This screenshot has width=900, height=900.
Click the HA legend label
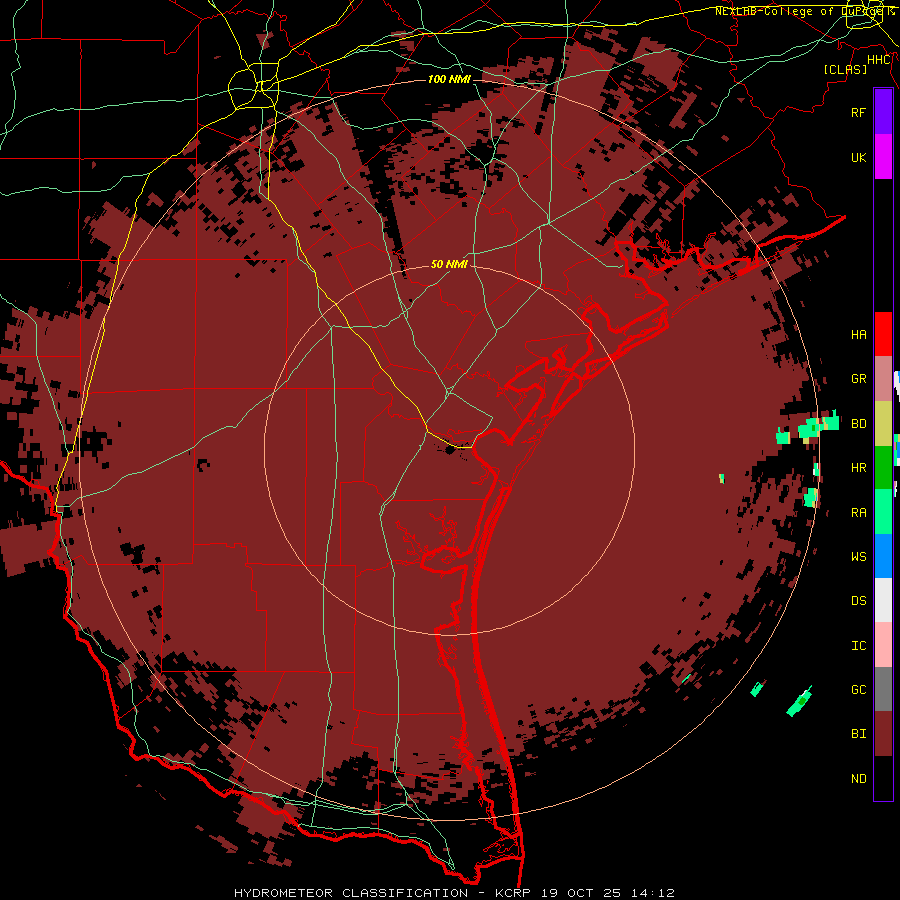pos(859,335)
